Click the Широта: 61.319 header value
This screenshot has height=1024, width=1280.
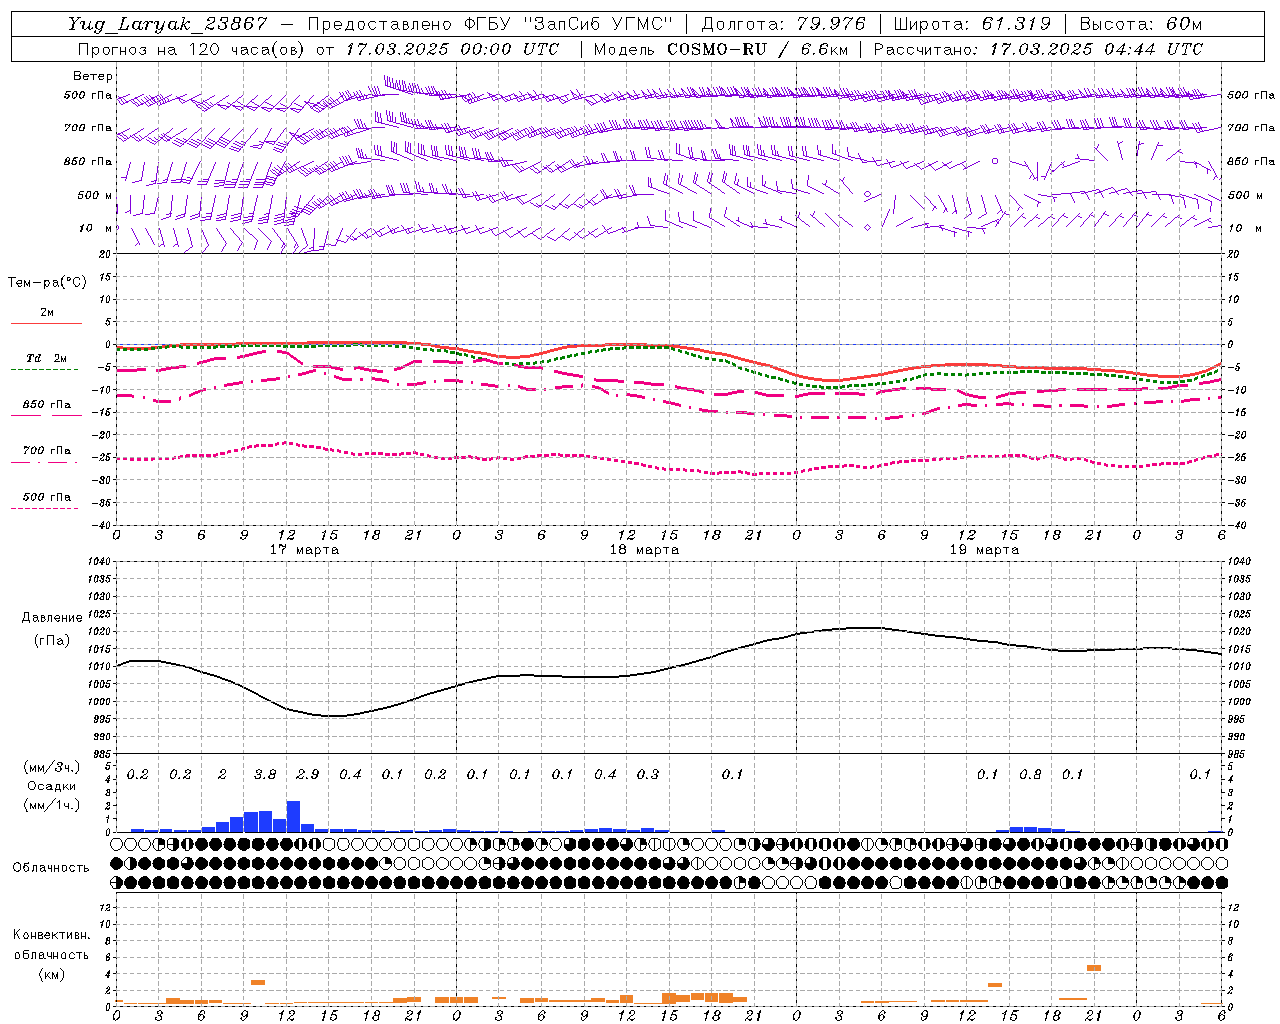tap(972, 24)
